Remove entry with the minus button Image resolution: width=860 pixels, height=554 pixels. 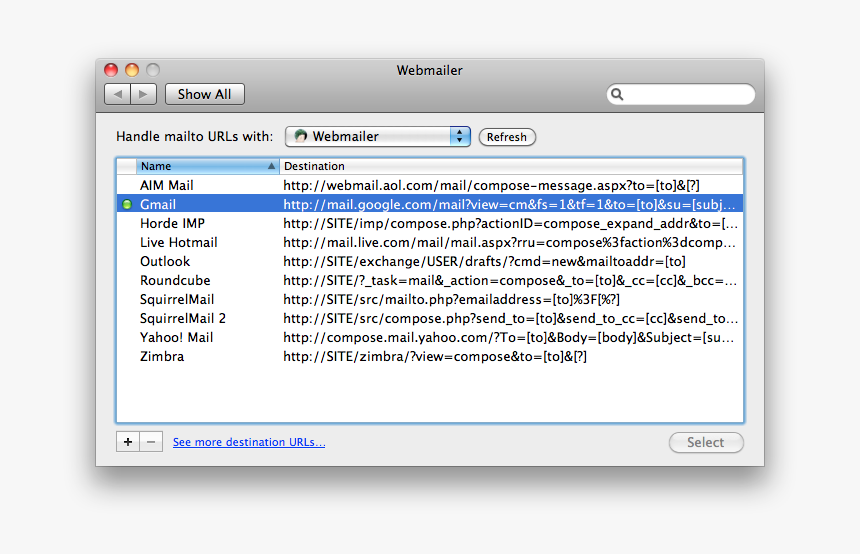pyautogui.click(x=151, y=442)
